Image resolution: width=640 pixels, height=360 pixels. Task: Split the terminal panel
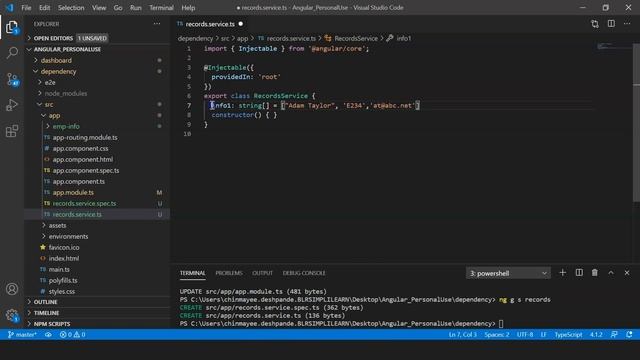tap(579, 273)
